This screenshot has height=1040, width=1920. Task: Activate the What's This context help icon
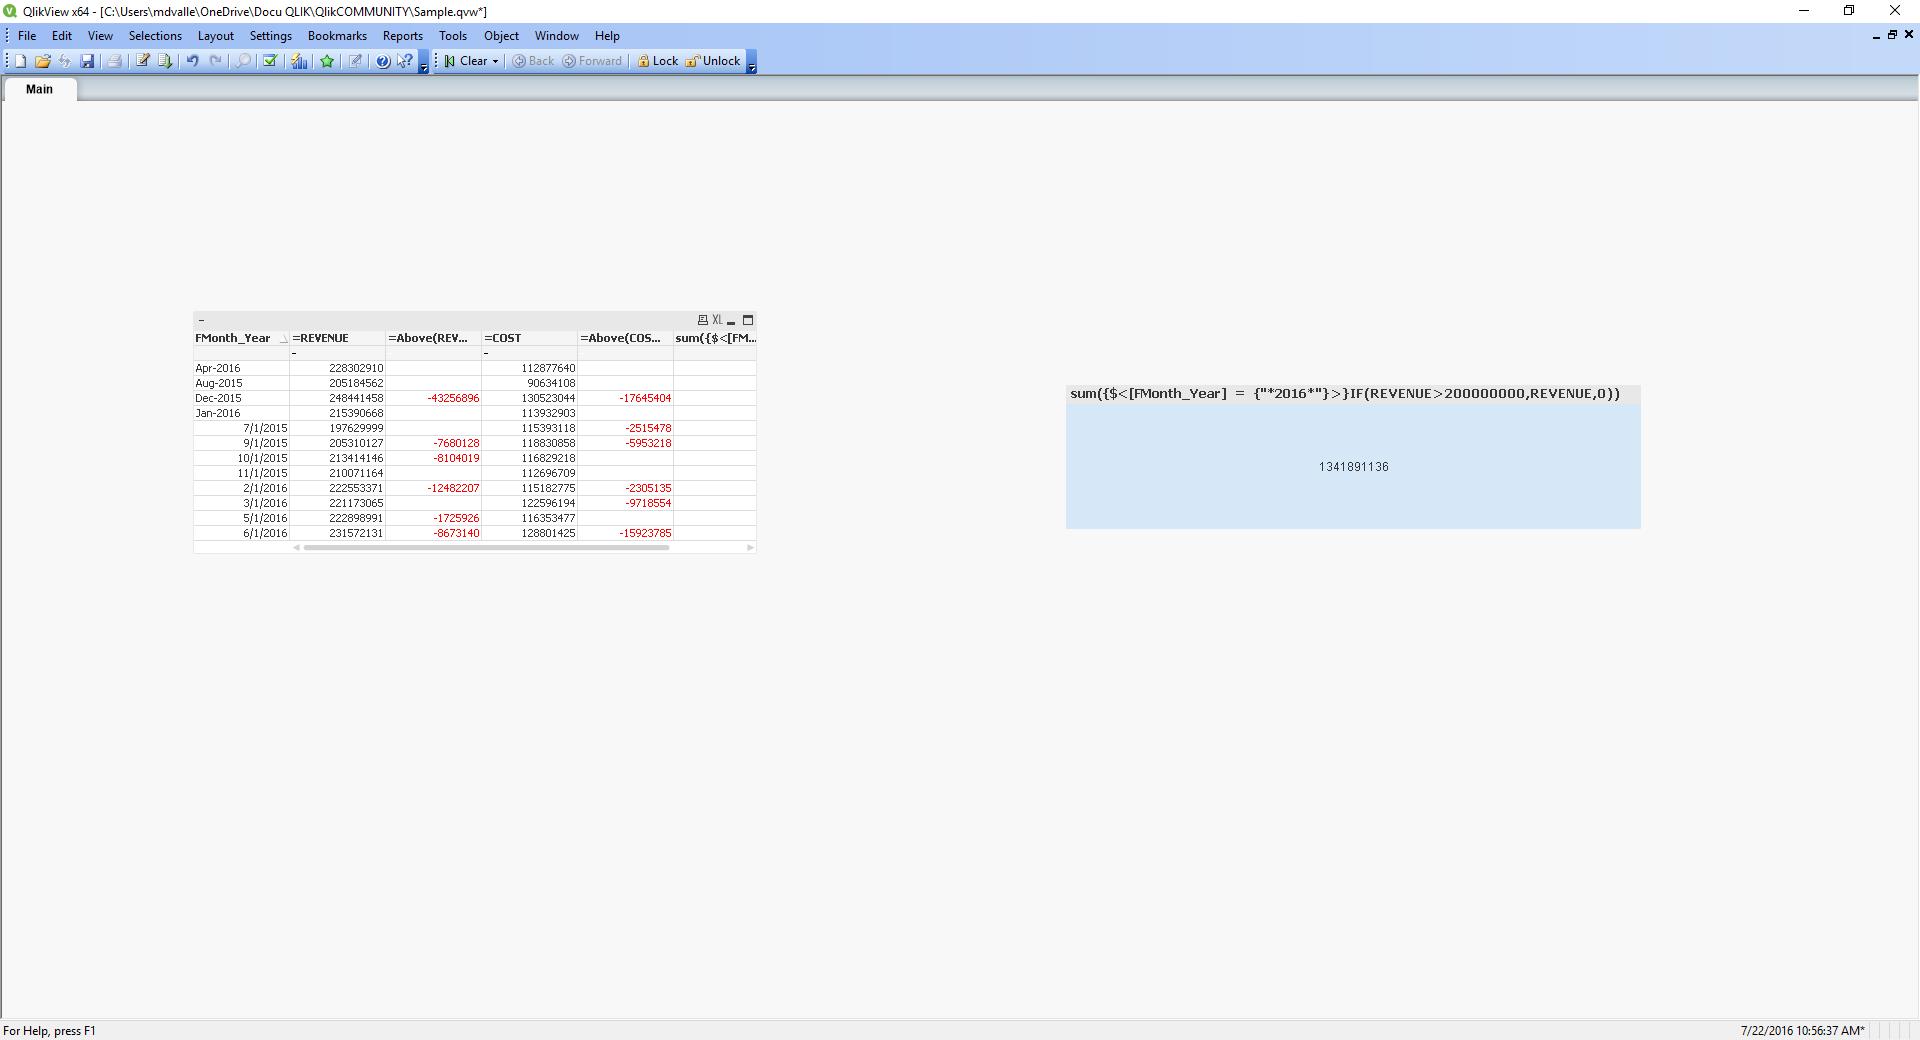404,61
